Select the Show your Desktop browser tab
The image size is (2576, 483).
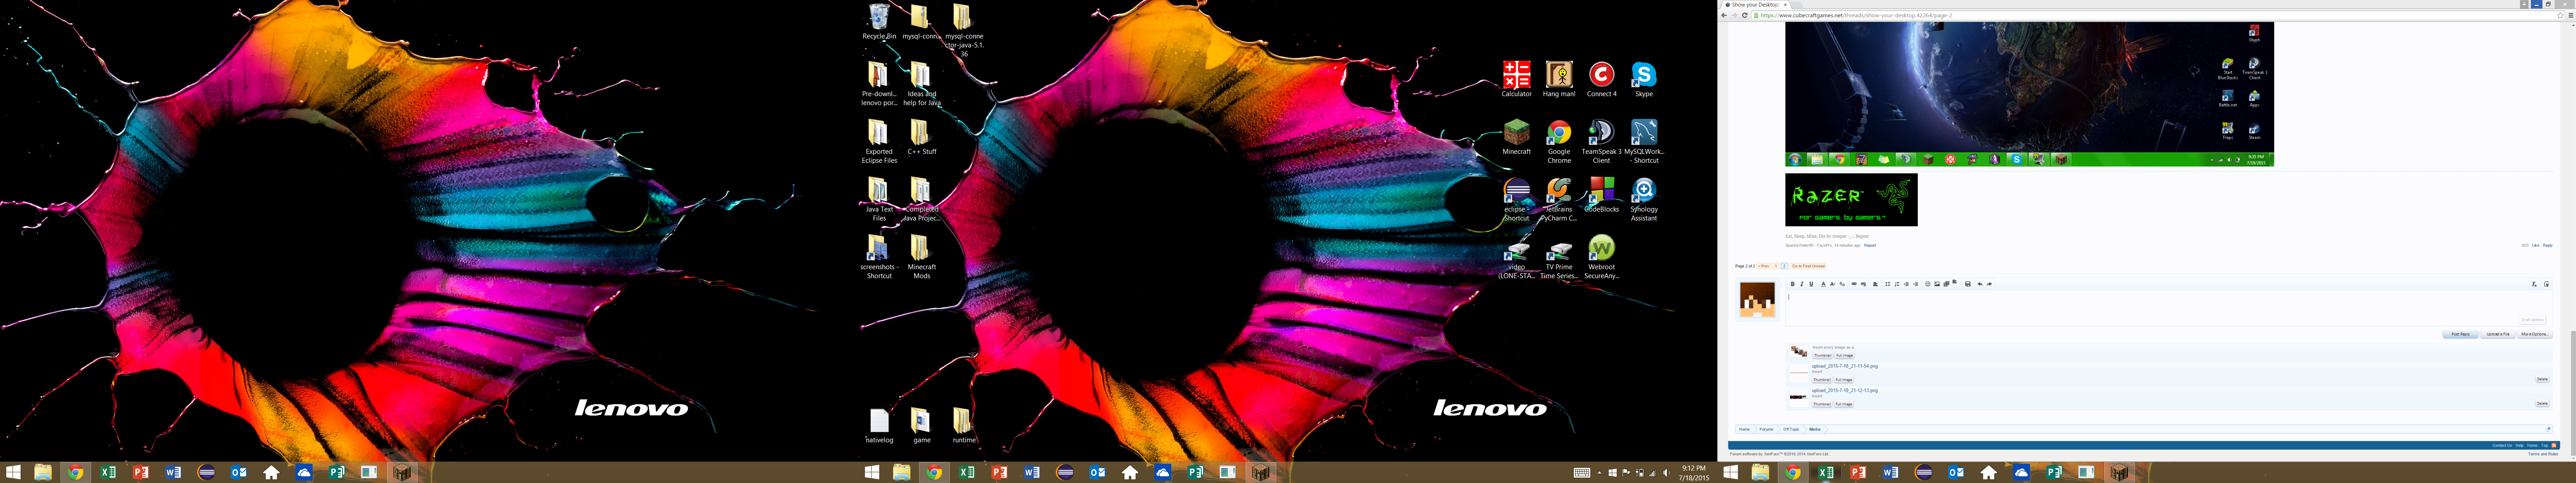pyautogui.click(x=1756, y=5)
